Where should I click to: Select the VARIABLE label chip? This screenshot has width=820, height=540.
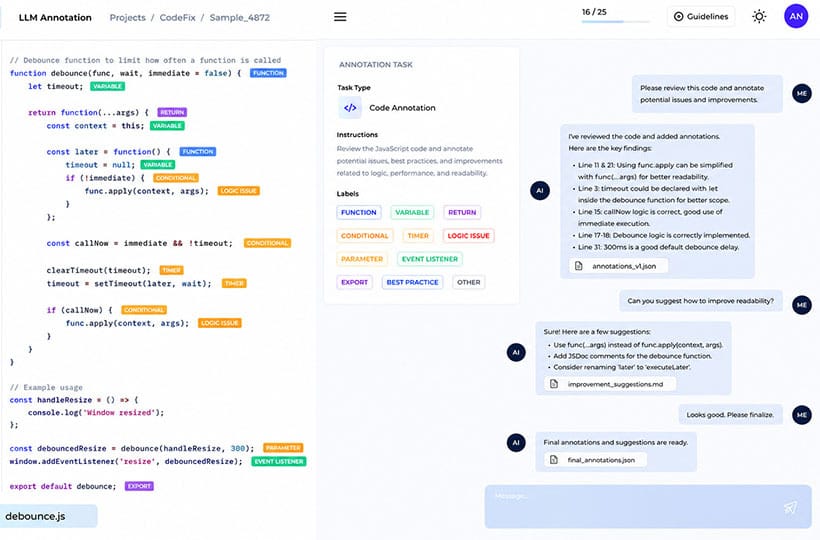[412, 212]
